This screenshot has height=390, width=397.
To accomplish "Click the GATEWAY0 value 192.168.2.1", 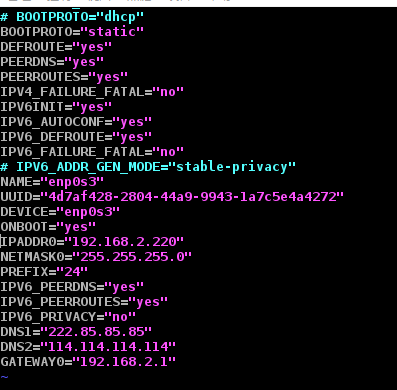I will [124, 362].
